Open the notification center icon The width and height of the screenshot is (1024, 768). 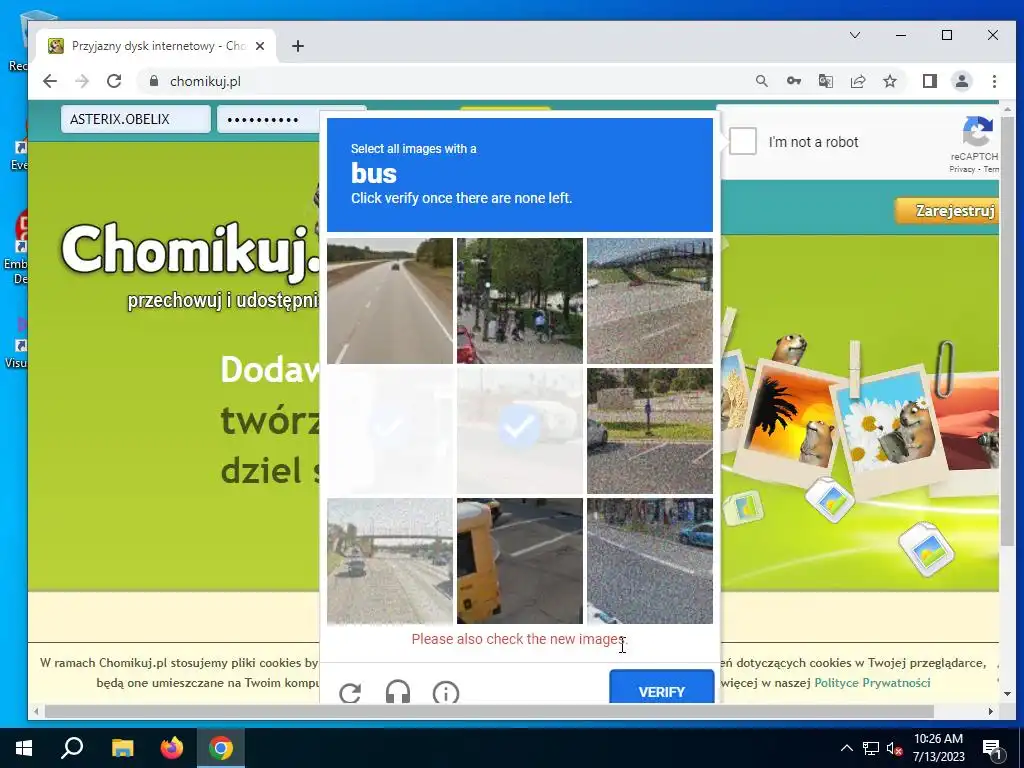[992, 748]
